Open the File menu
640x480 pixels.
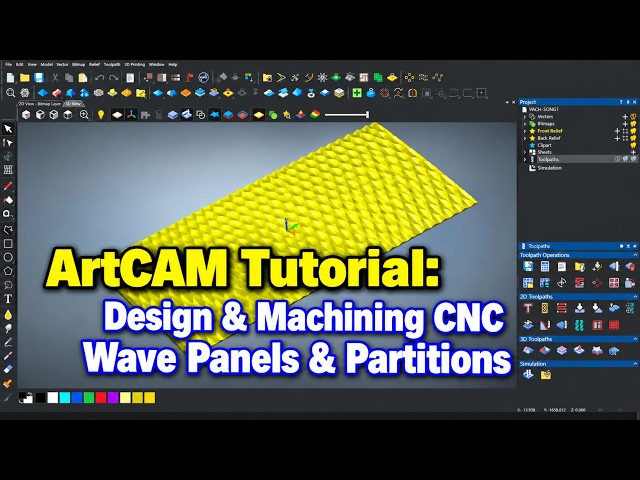click(x=8, y=64)
